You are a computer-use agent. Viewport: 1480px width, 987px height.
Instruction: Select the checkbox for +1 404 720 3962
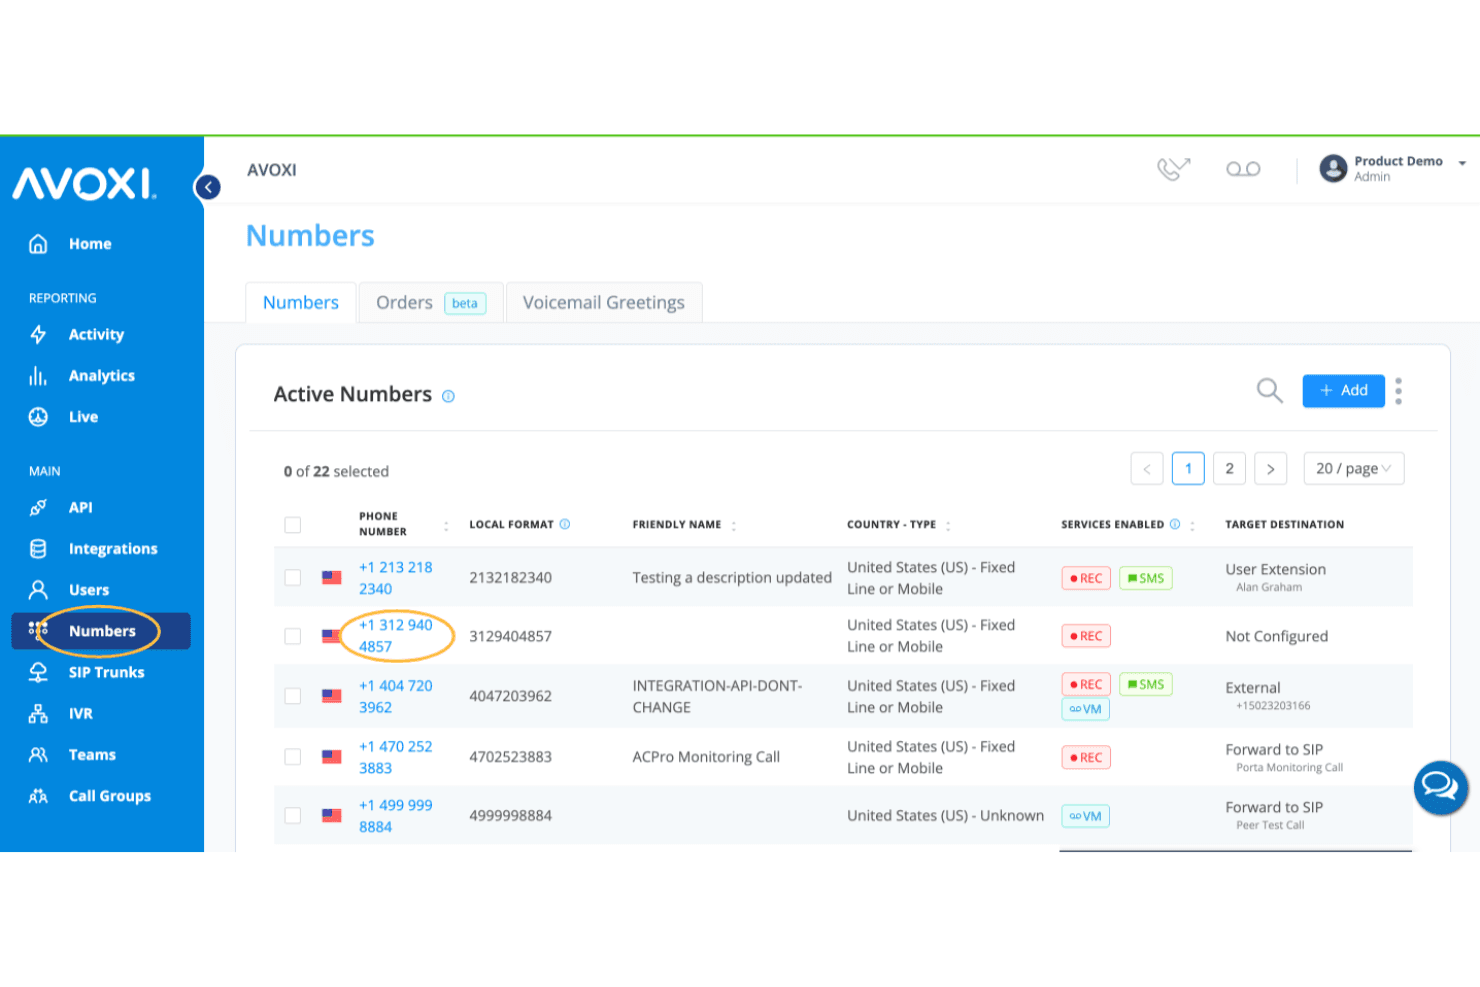click(x=293, y=696)
